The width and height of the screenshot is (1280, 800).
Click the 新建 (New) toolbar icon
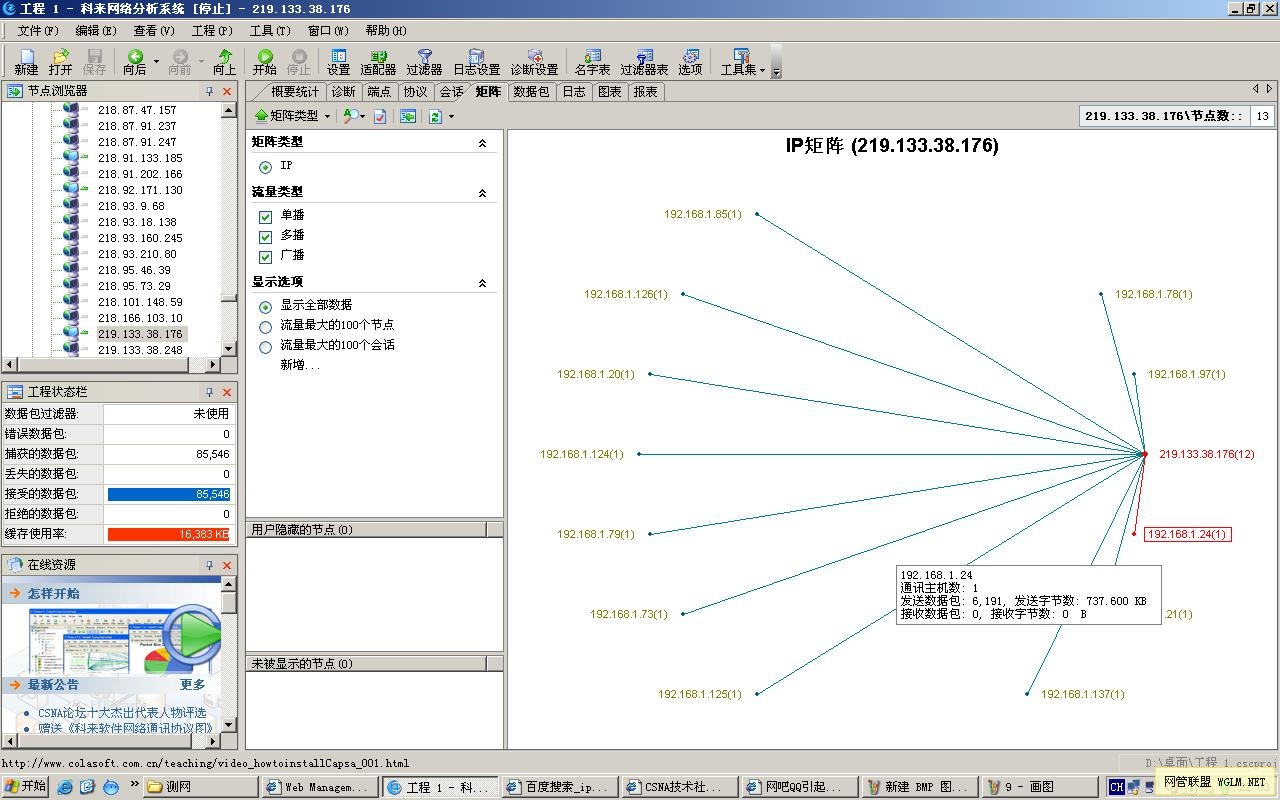(26, 62)
